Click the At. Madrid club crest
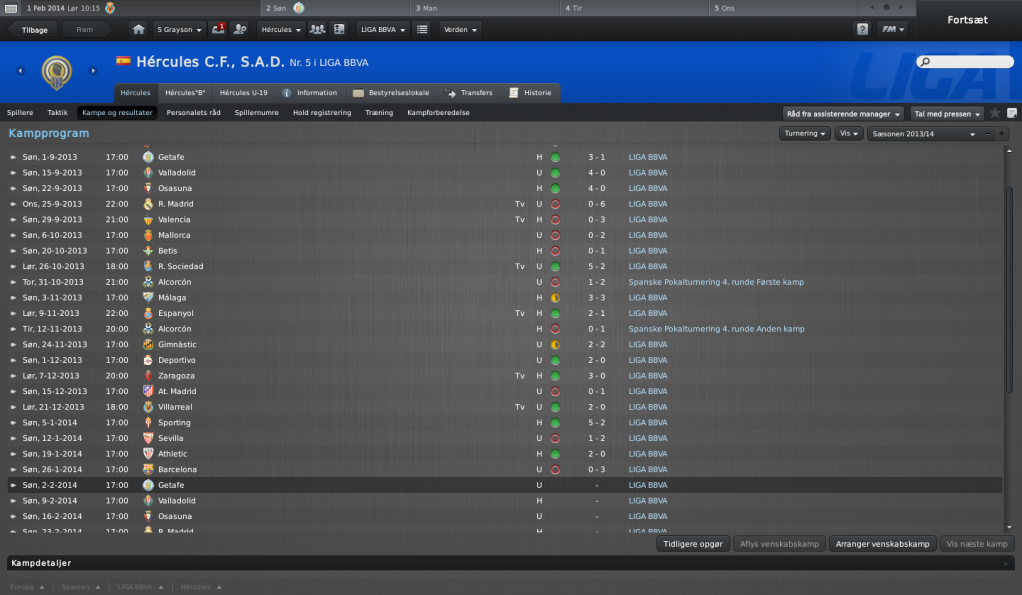Viewport: 1022px width, 595px height. click(x=148, y=391)
